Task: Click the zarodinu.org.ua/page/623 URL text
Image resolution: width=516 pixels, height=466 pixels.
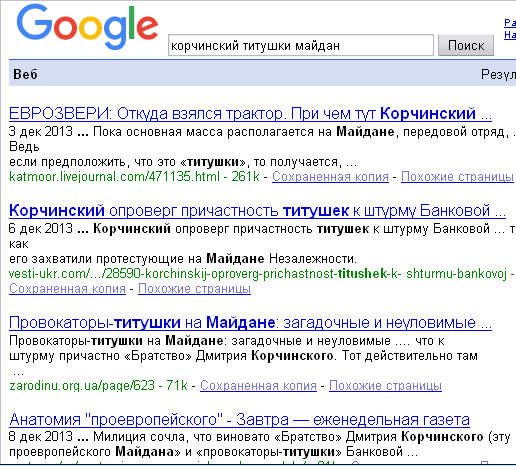Action: [82, 386]
